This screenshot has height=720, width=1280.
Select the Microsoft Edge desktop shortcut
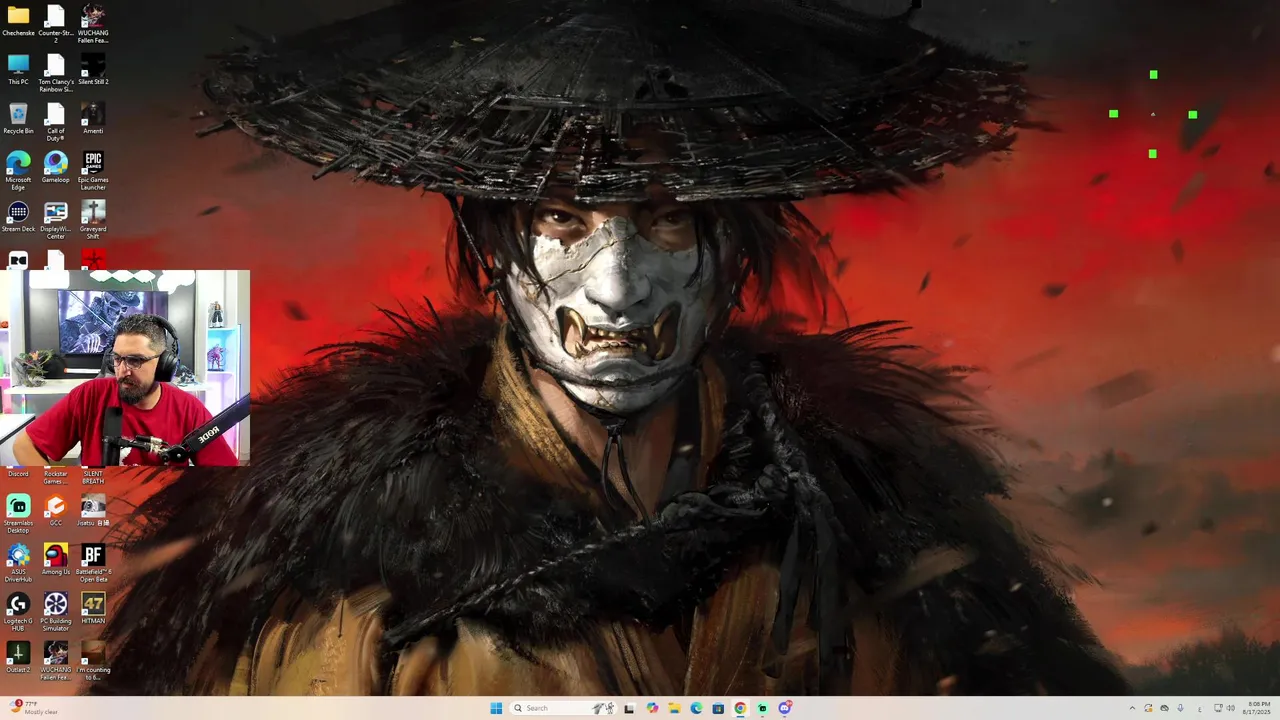coord(18,171)
